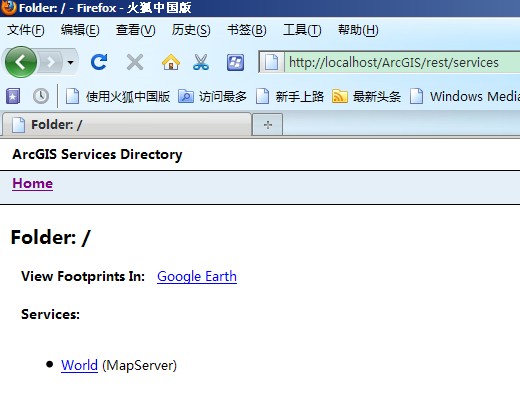
Task: Open the 新手上路 bookmark
Action: tap(290, 97)
